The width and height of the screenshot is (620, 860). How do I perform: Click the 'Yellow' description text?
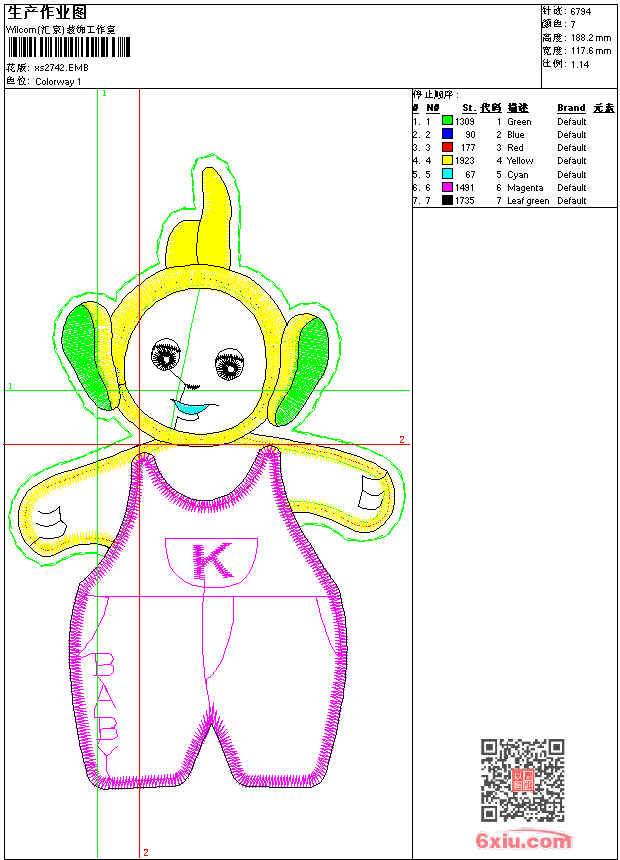[520, 161]
